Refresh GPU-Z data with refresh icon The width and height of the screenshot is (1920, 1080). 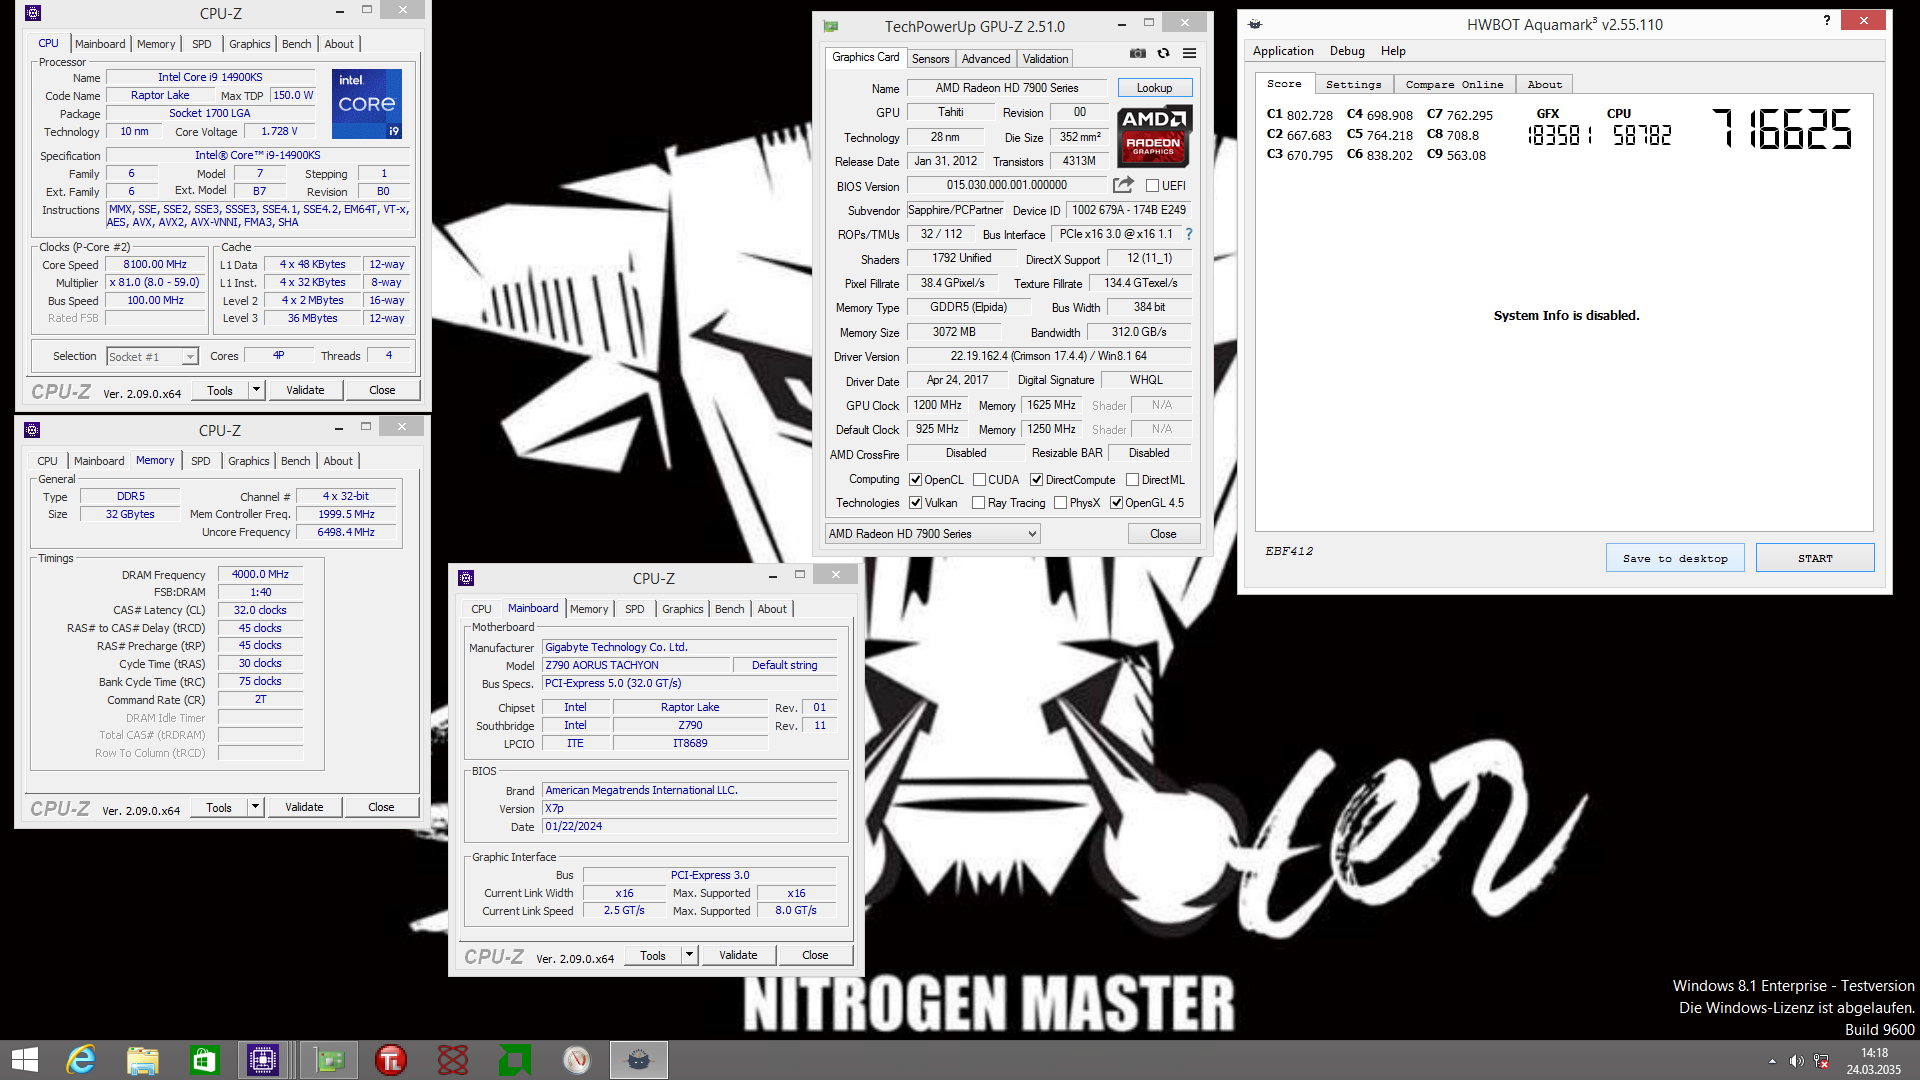1163,53
